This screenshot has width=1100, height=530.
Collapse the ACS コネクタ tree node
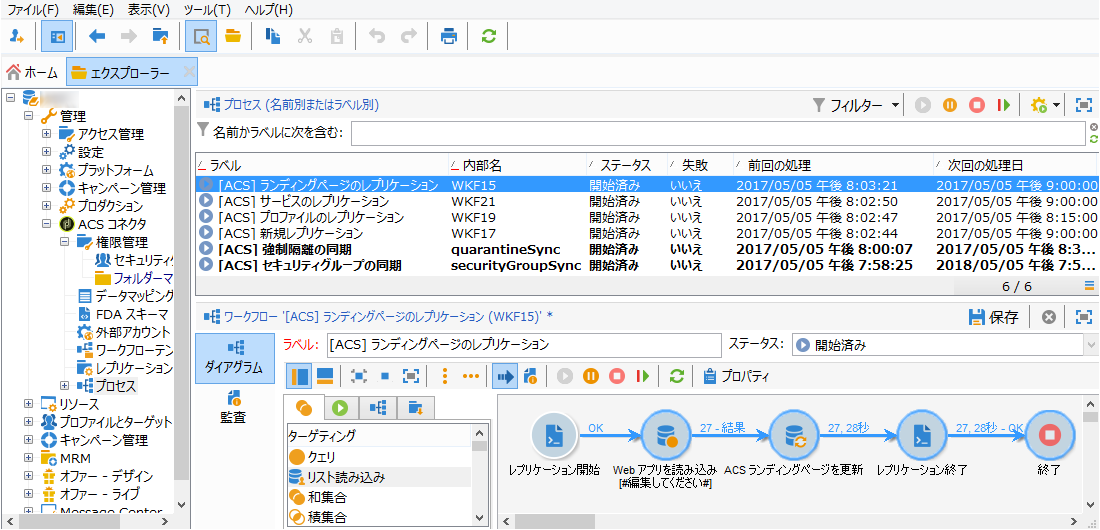pos(46,224)
